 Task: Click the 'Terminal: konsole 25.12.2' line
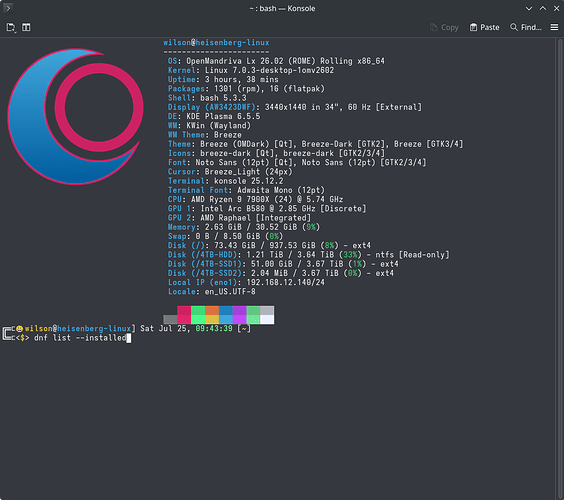226,181
